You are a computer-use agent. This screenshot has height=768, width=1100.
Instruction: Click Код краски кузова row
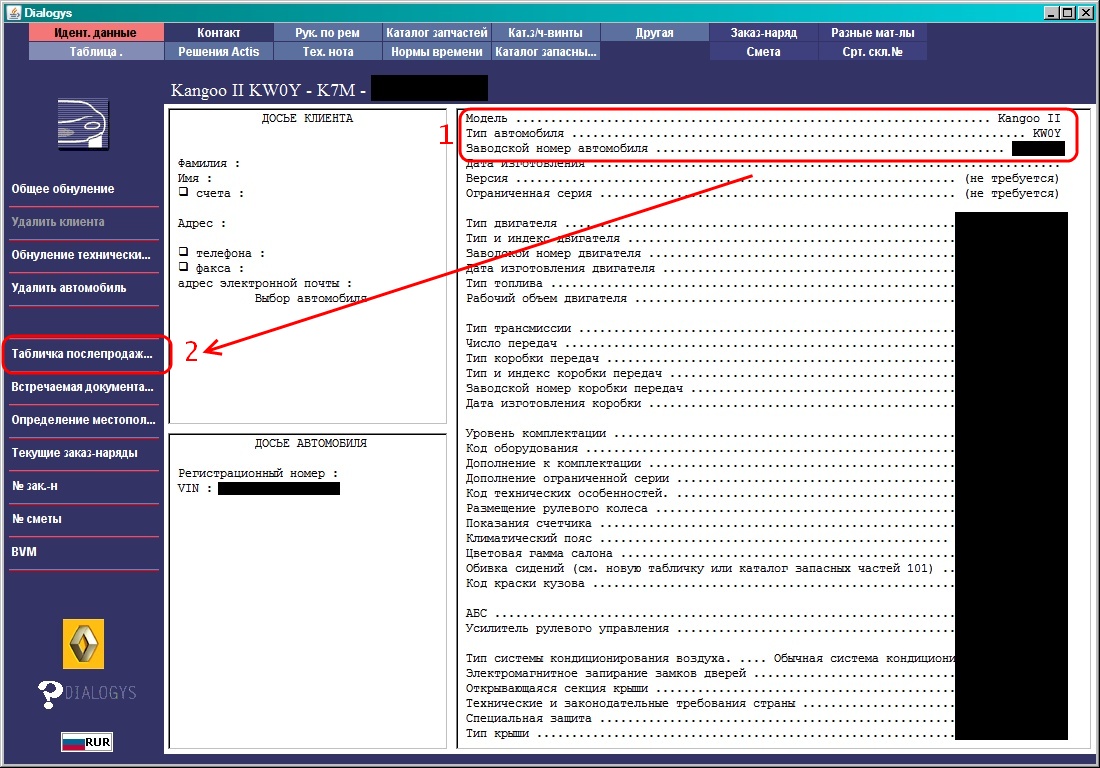pyautogui.click(x=710, y=583)
